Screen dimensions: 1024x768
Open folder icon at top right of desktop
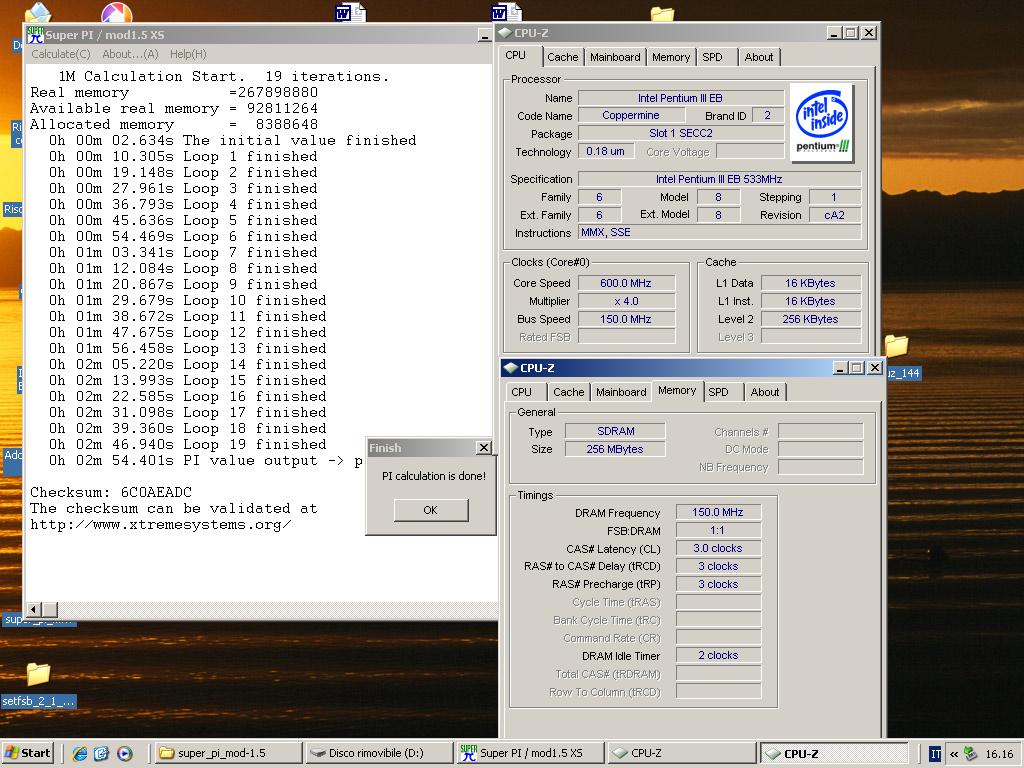click(x=662, y=13)
